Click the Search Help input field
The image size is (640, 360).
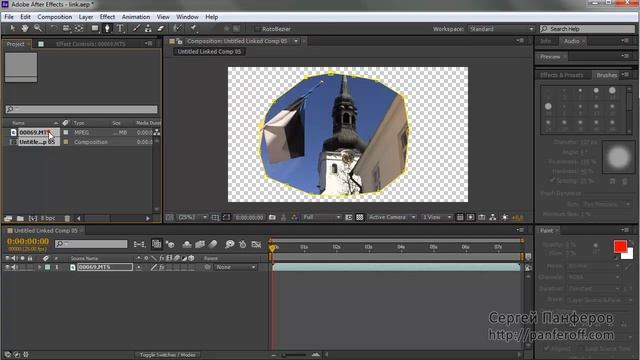(x=587, y=29)
